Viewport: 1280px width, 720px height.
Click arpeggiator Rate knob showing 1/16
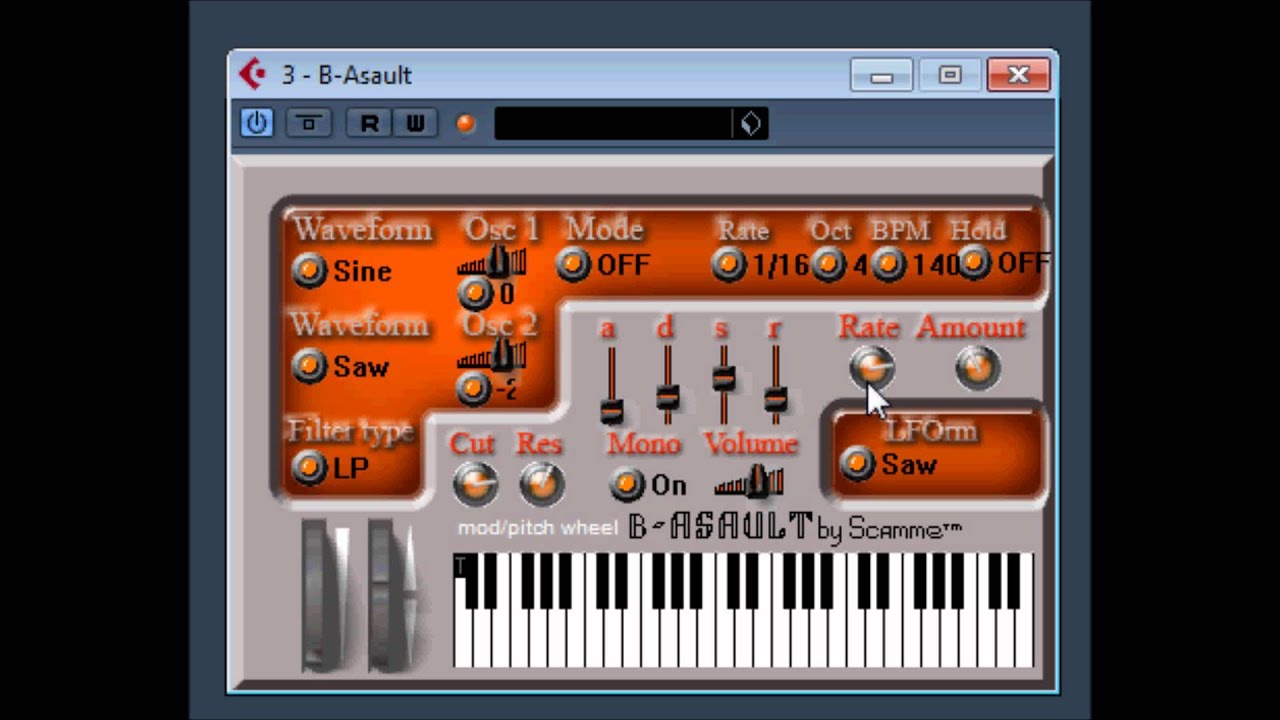tap(729, 264)
